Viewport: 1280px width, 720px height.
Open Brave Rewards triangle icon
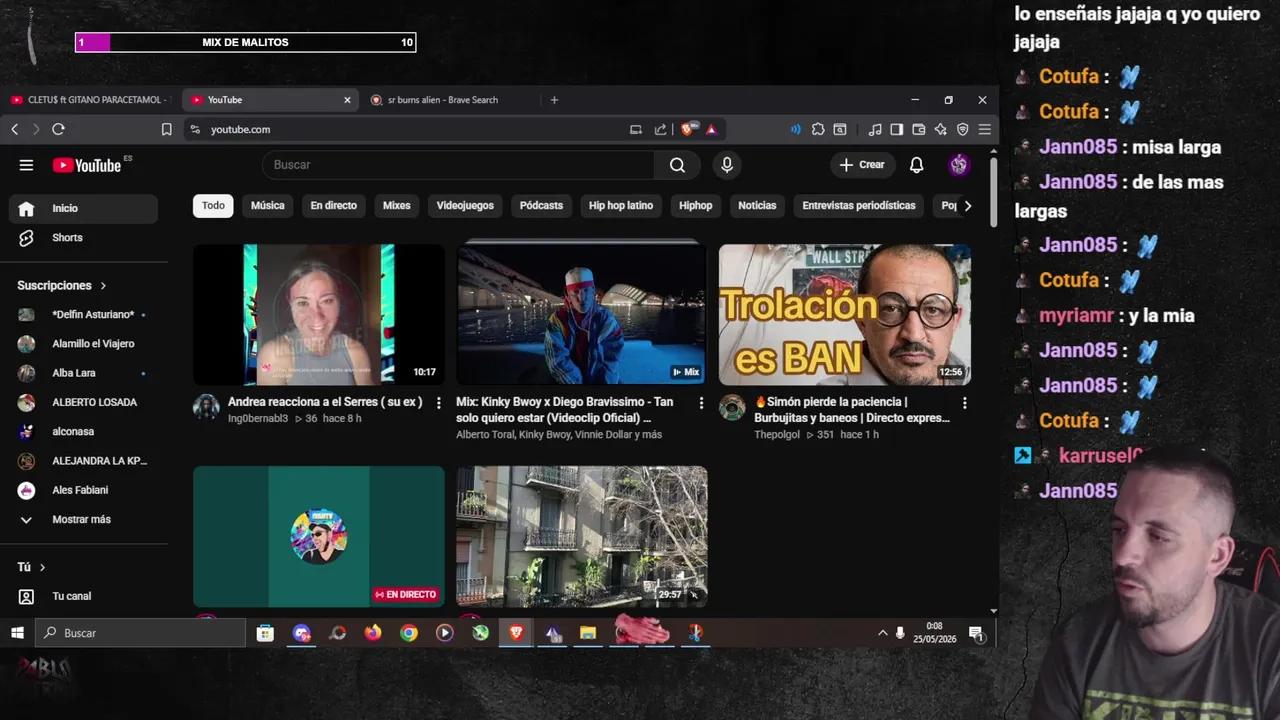pyautogui.click(x=711, y=129)
